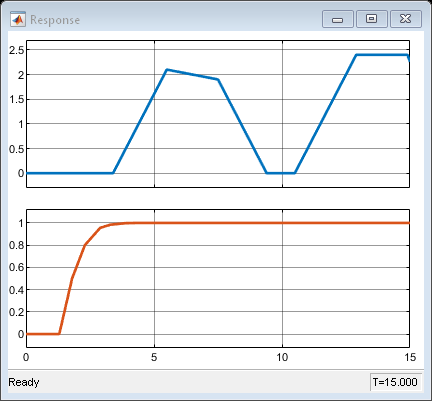
Task: Maximize the Response scope window
Action: tap(372, 19)
